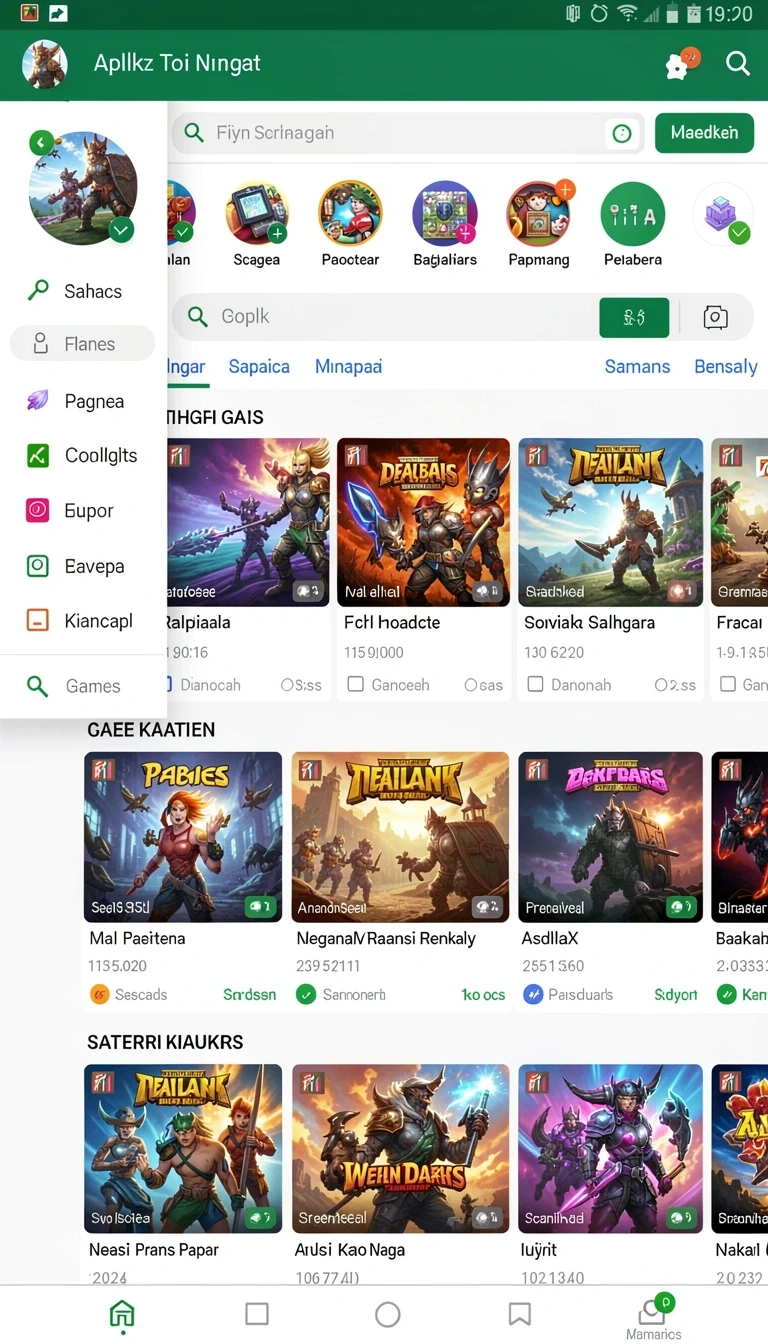Click the SATERRI KIAUKRS section heading
The width and height of the screenshot is (768, 1344).
(165, 1042)
